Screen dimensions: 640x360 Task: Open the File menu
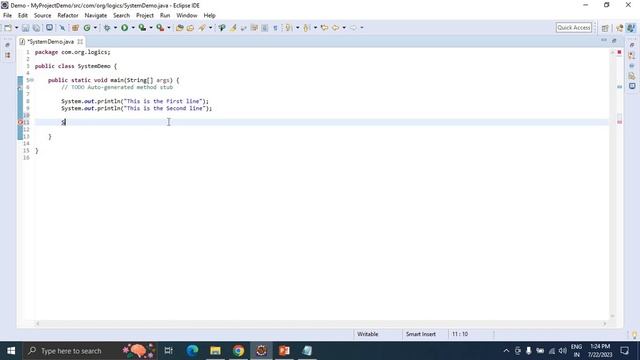7,16
